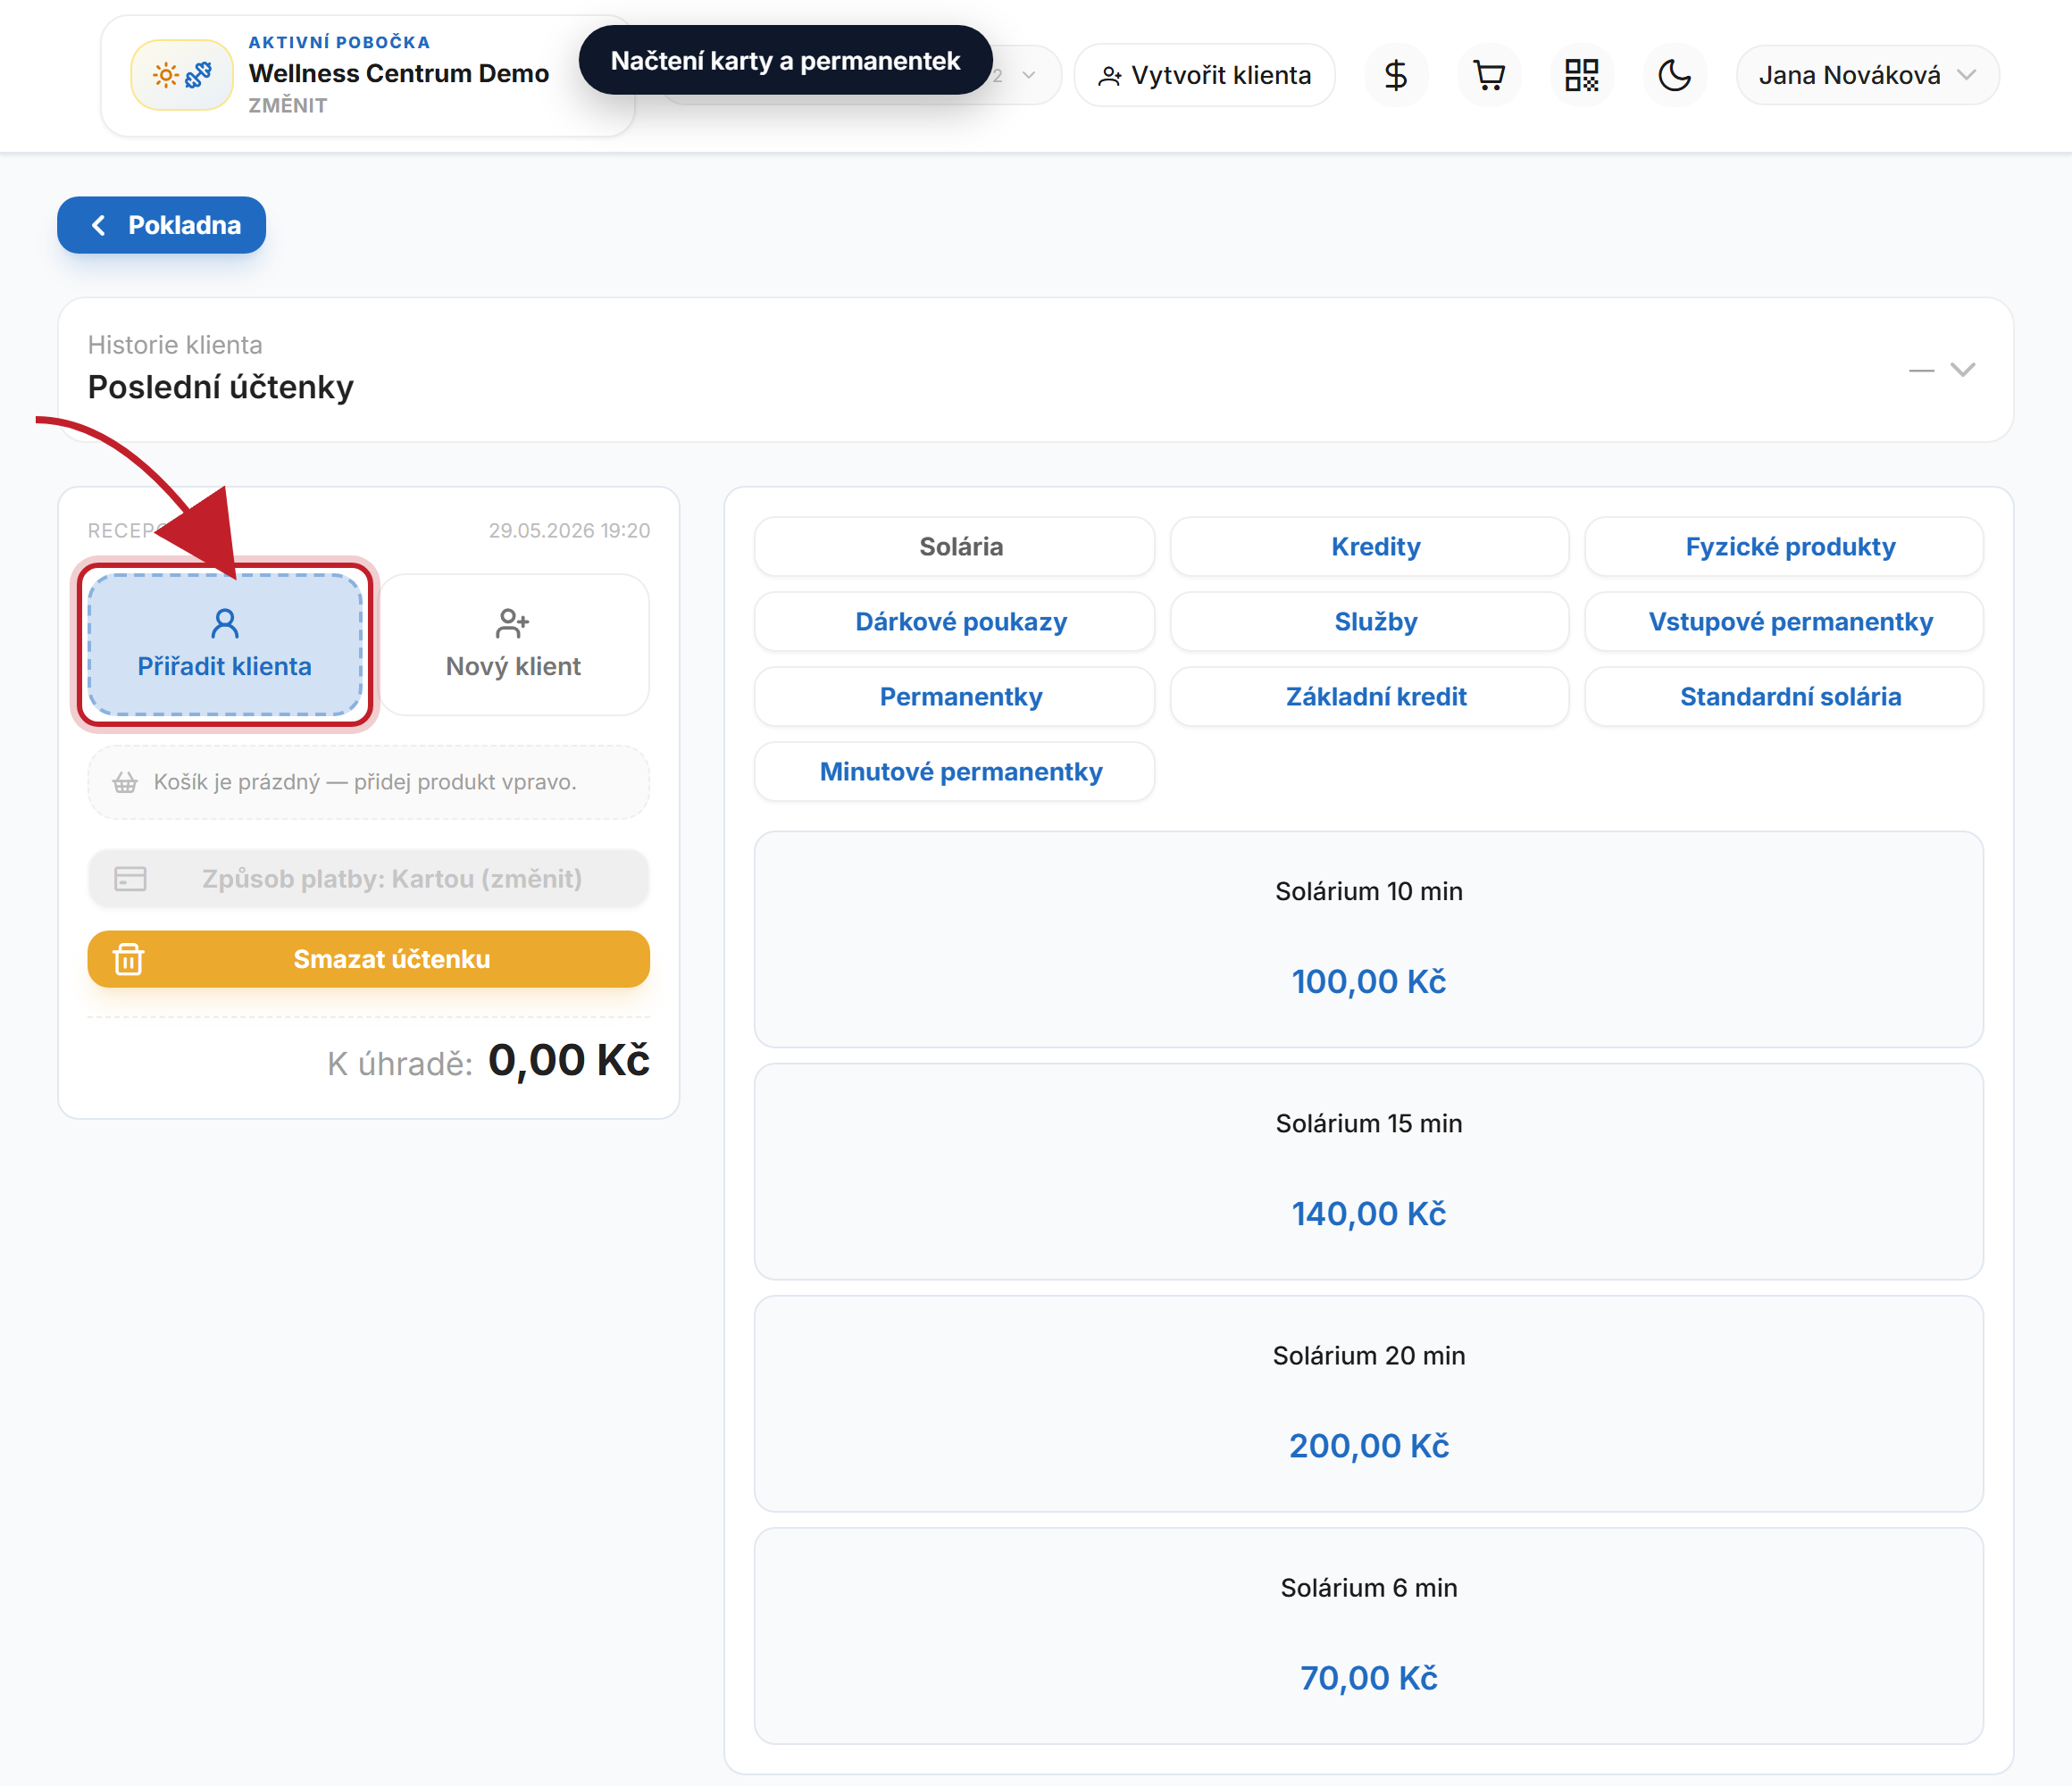Click the basket icon in empty cart notice
The width and height of the screenshot is (2072, 1786).
pyautogui.click(x=125, y=782)
